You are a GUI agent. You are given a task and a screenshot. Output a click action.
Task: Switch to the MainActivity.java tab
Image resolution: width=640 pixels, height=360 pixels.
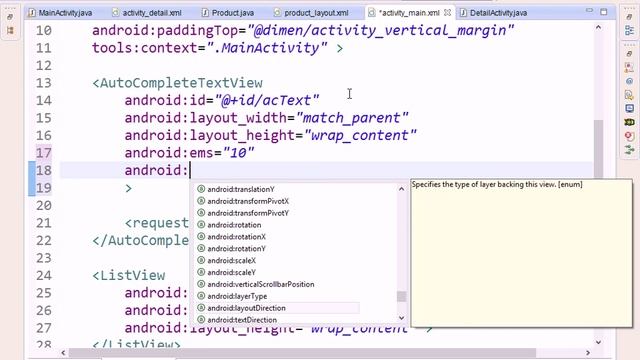pos(60,13)
